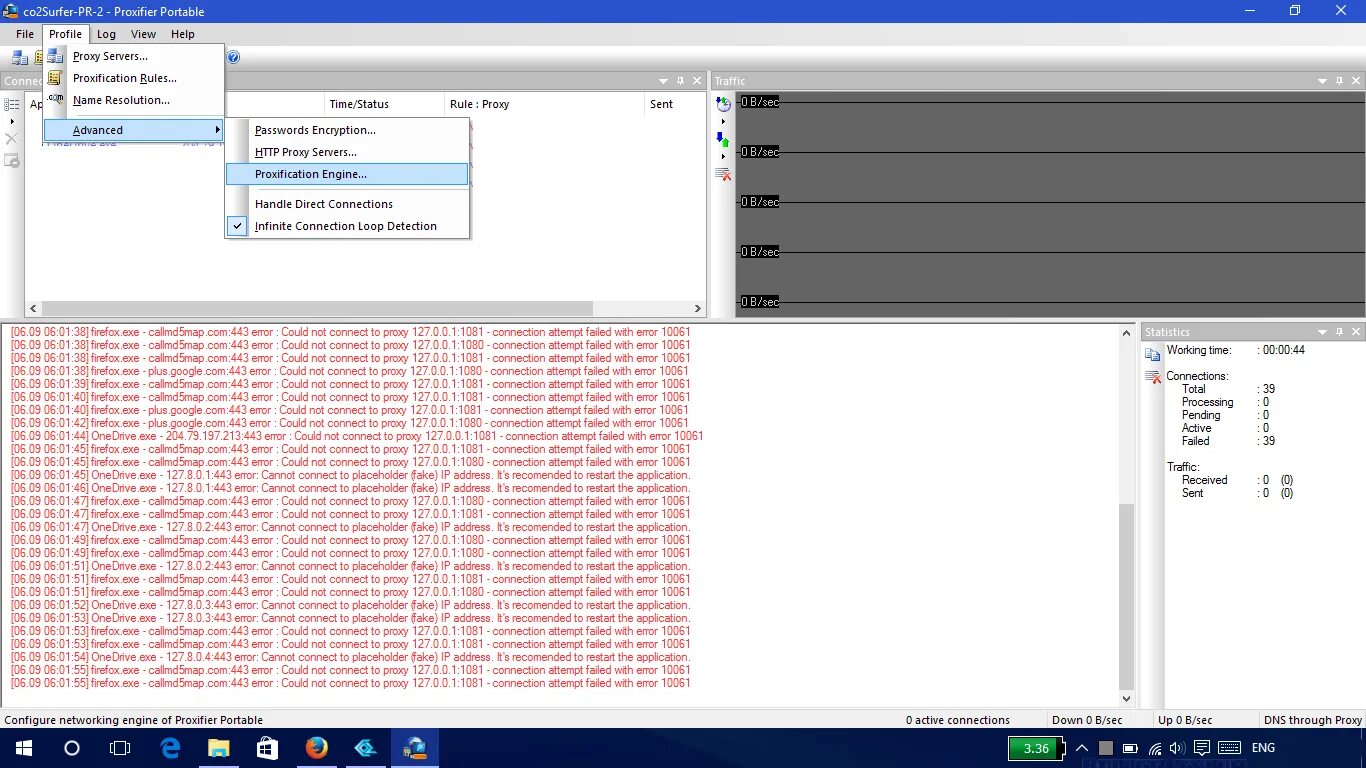Open Connections panel dropdown arrow

pyautogui.click(x=663, y=81)
